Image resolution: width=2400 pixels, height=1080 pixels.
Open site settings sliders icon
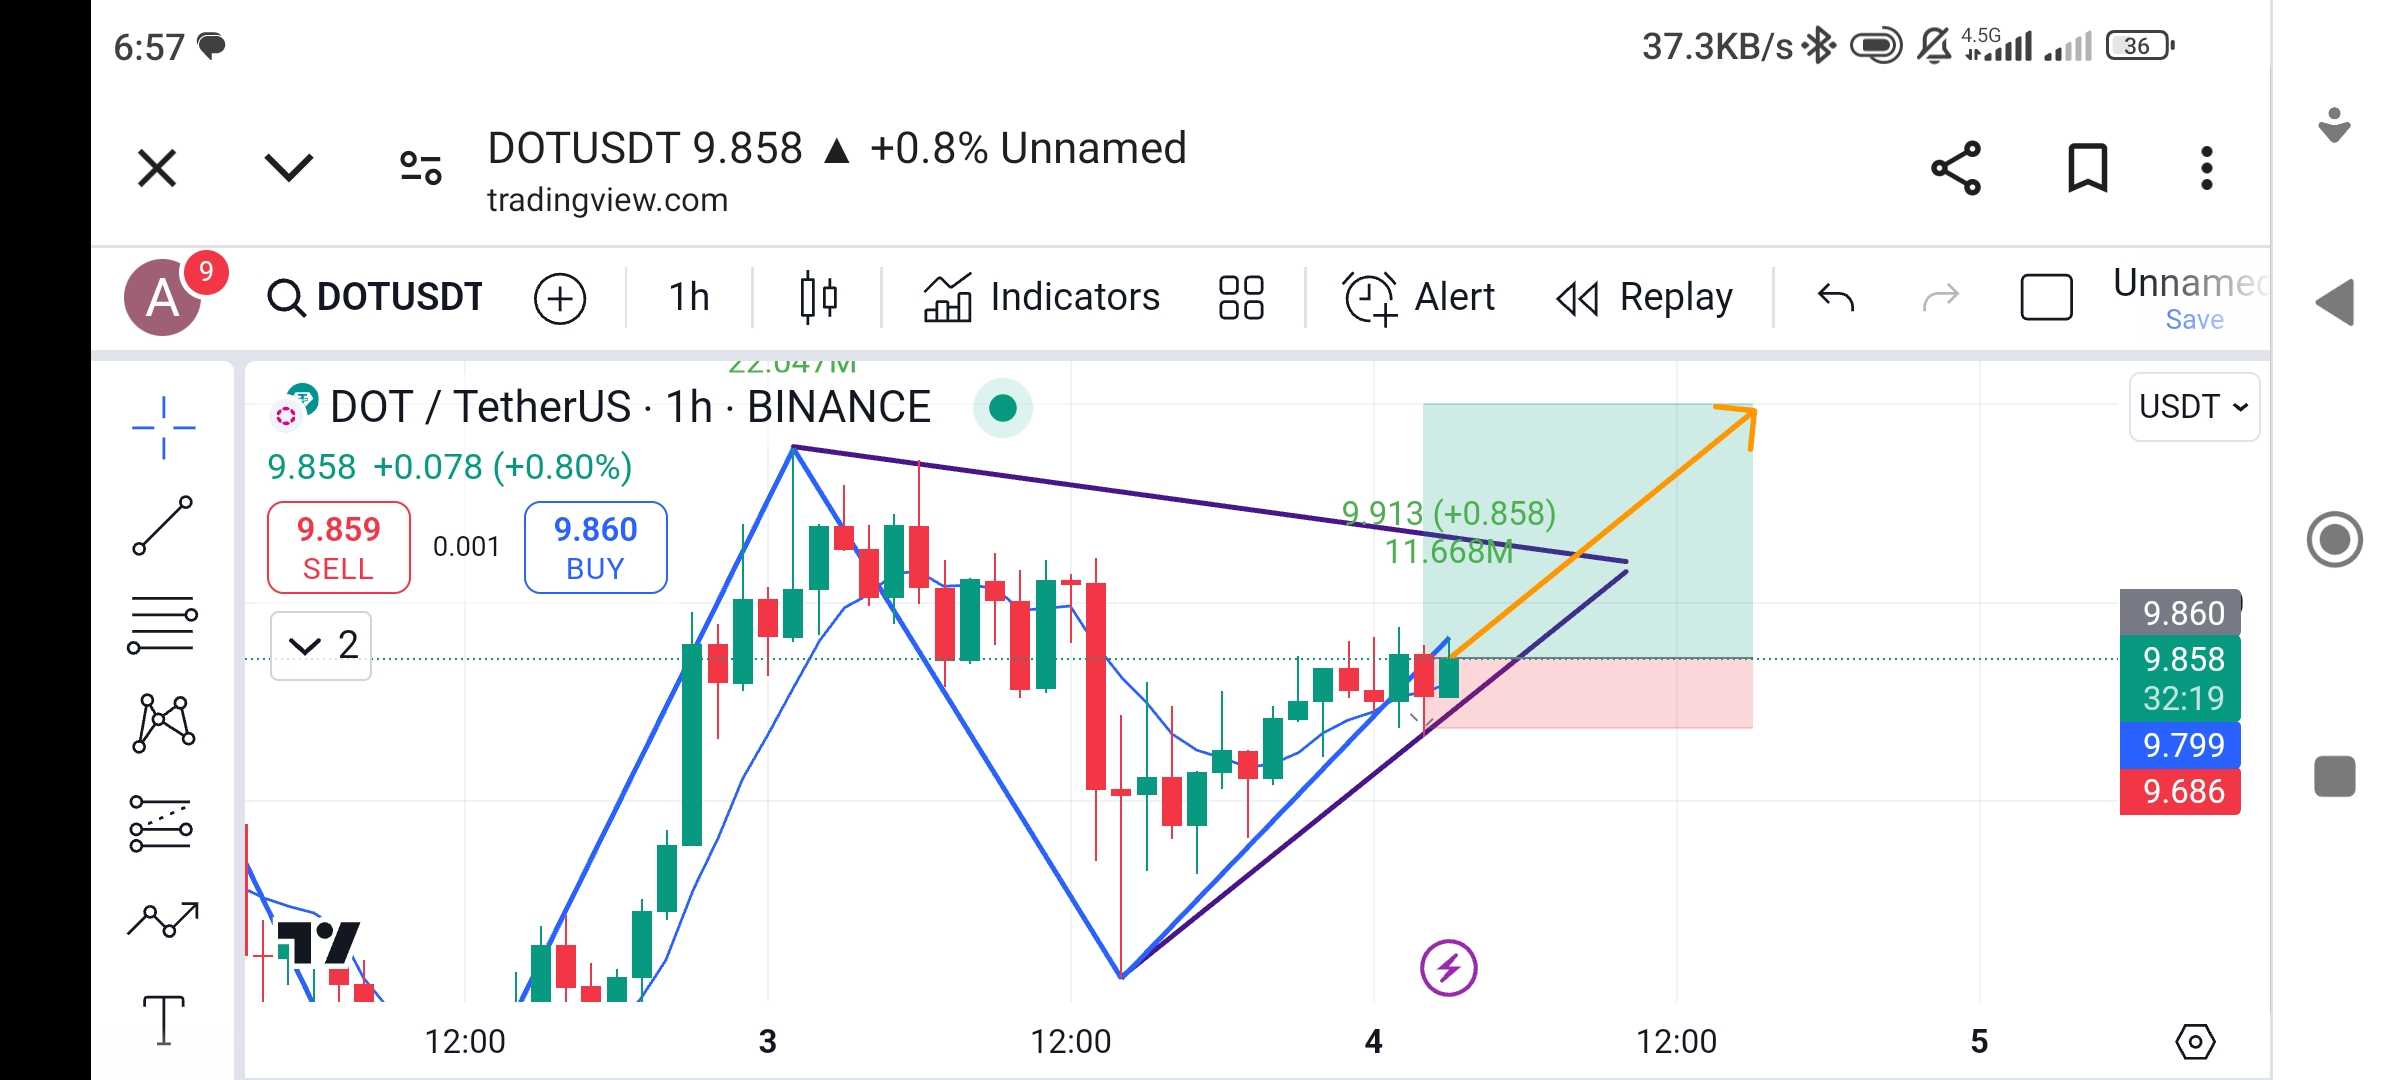420,168
